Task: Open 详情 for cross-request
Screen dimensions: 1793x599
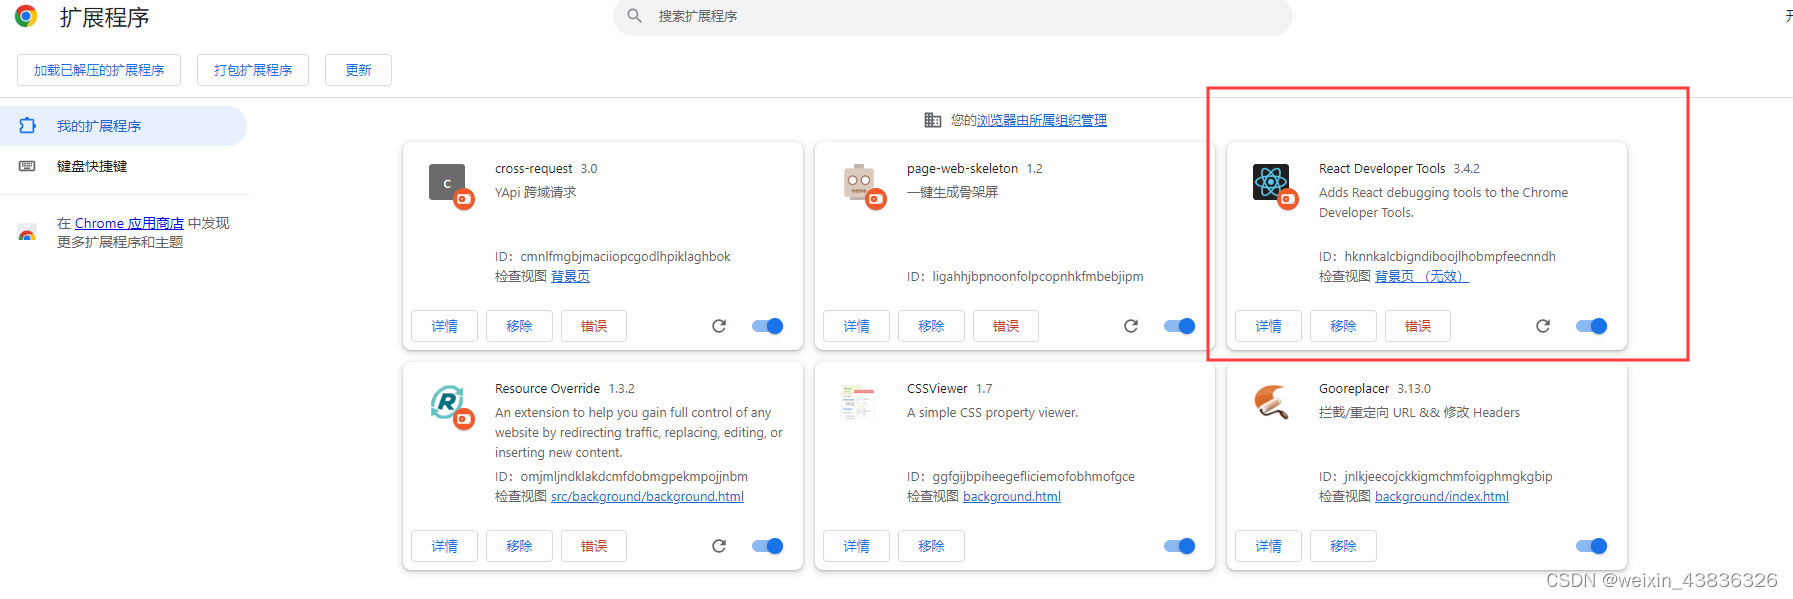Action: 445,326
